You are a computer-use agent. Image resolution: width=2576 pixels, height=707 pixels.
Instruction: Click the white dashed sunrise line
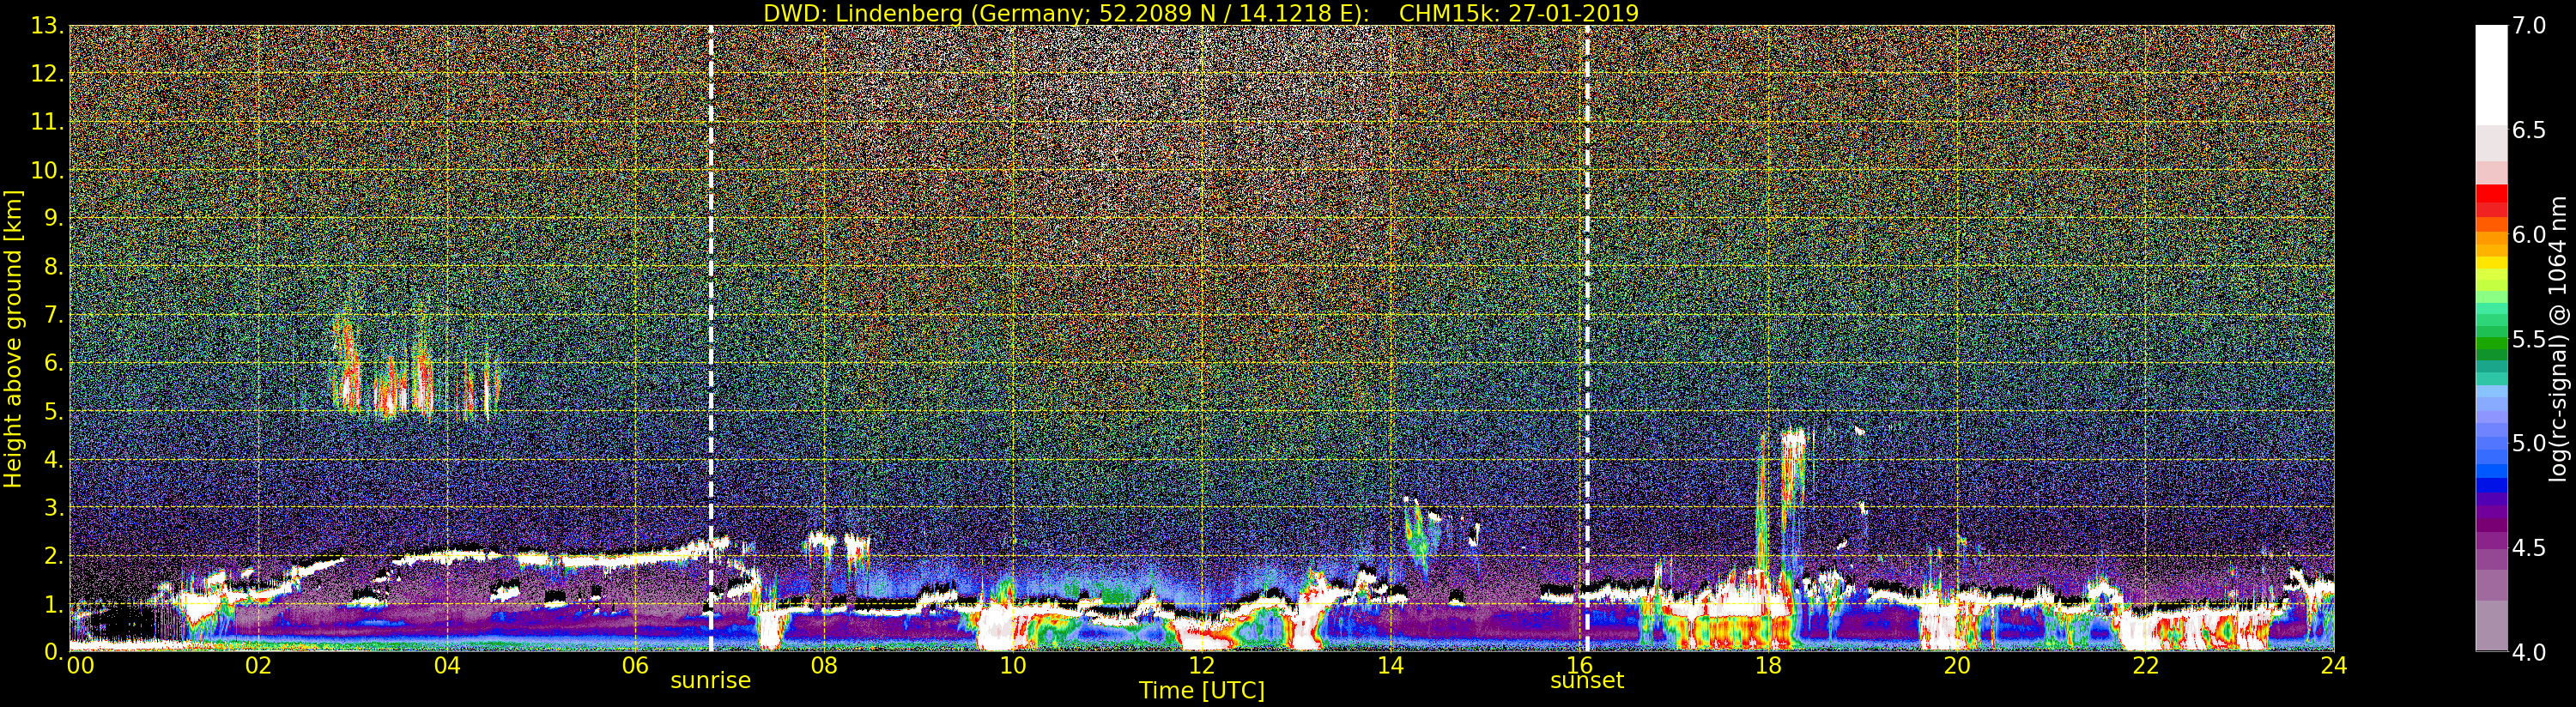coord(711,338)
